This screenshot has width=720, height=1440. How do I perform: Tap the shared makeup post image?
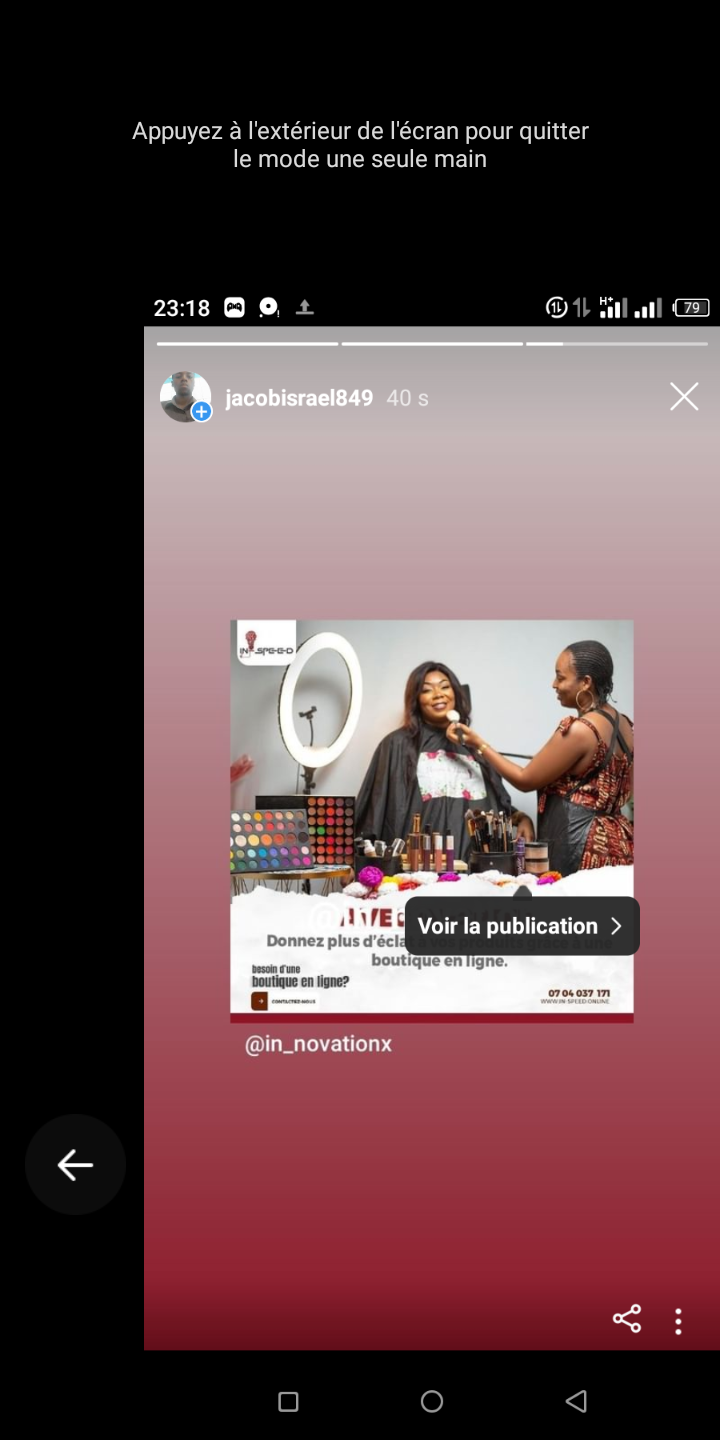432,821
